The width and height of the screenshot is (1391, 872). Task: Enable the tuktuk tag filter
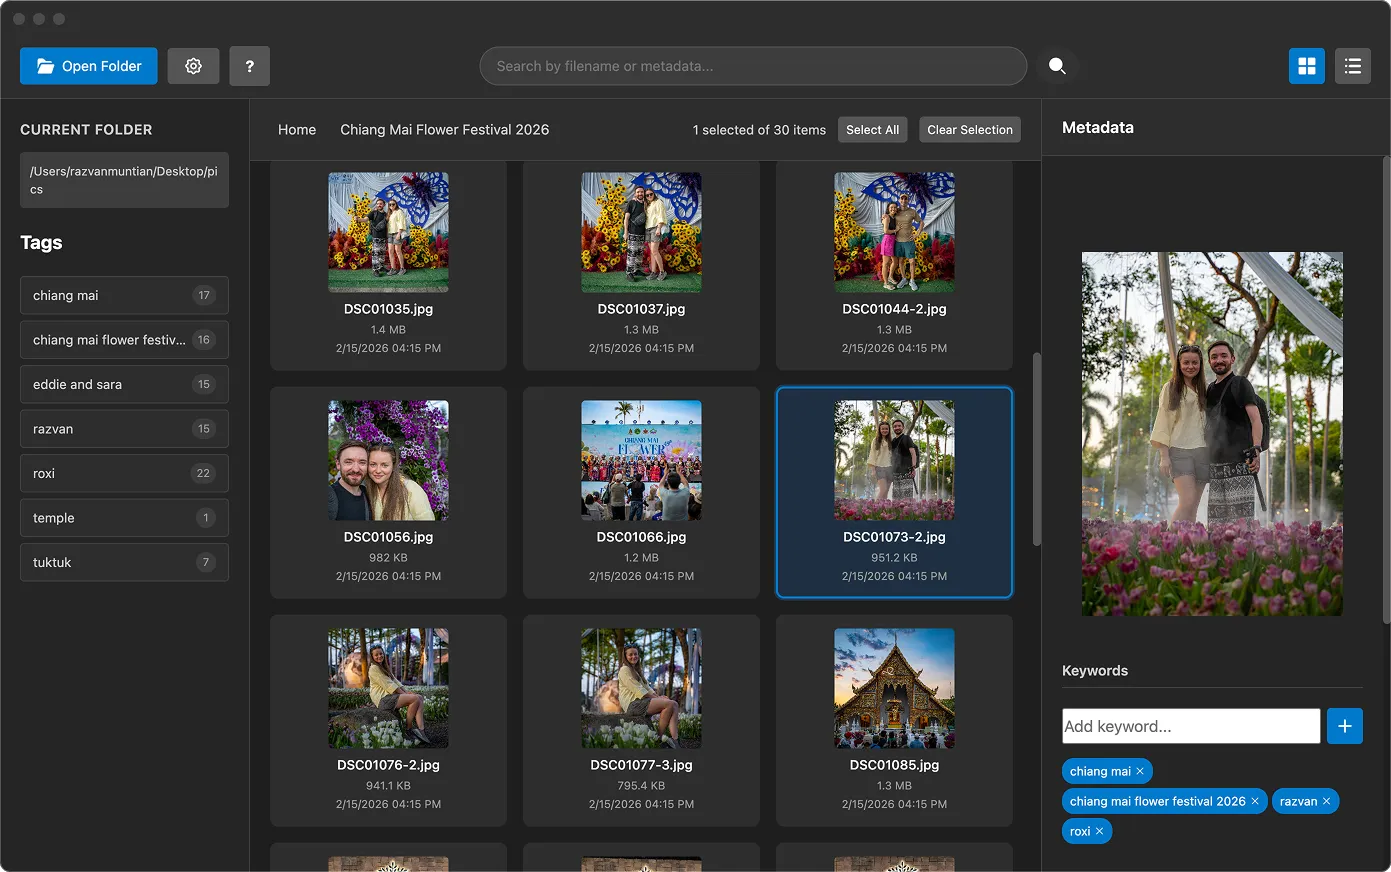[124, 562]
